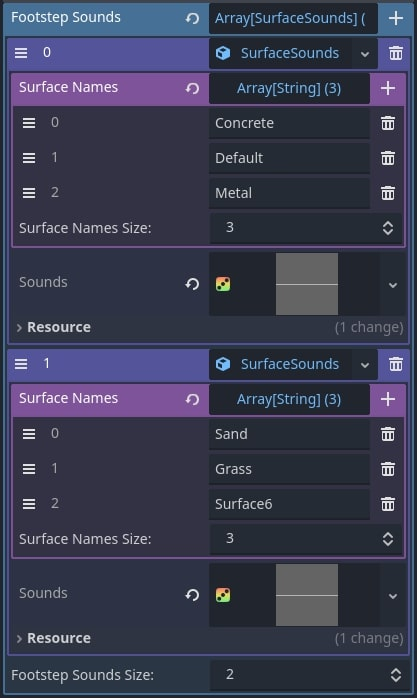Edit the Sand text field
Image resolution: width=417 pixels, height=698 pixels.
(289, 434)
